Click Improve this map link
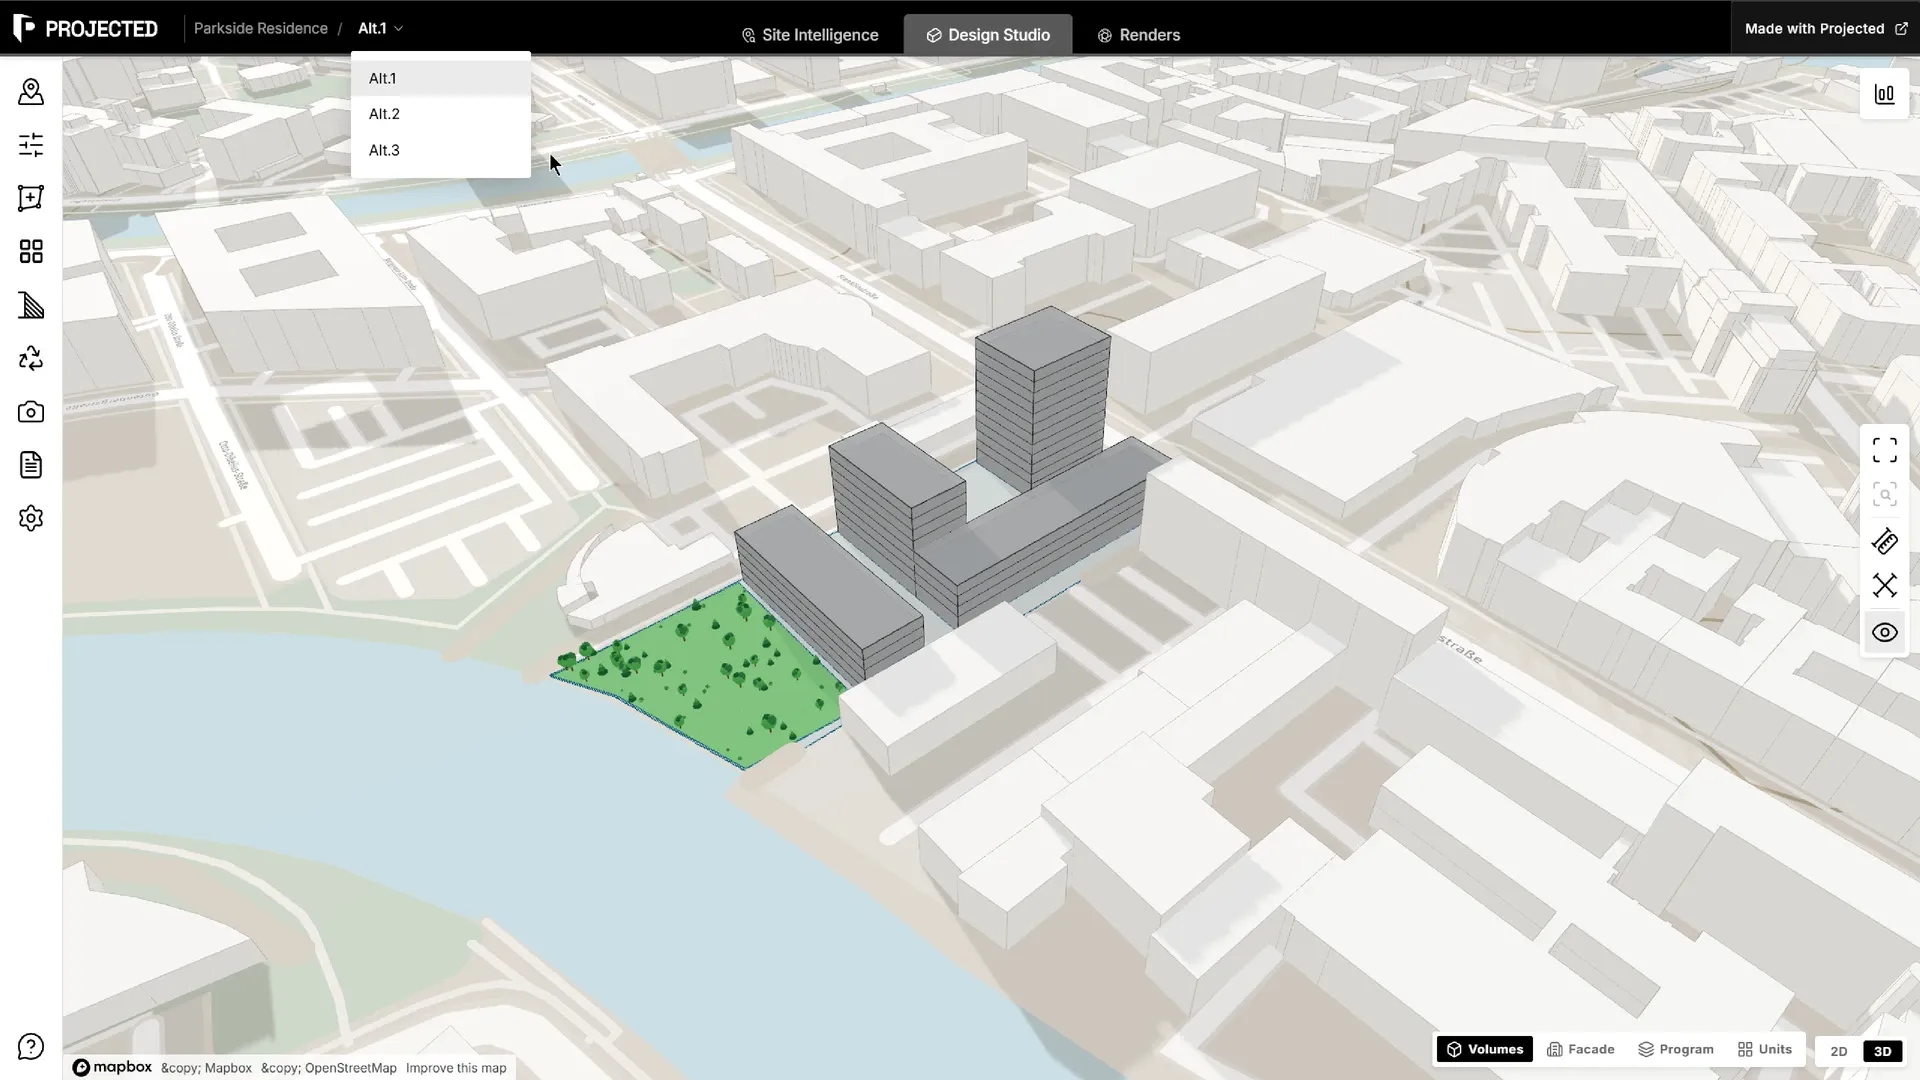 pyautogui.click(x=456, y=1068)
